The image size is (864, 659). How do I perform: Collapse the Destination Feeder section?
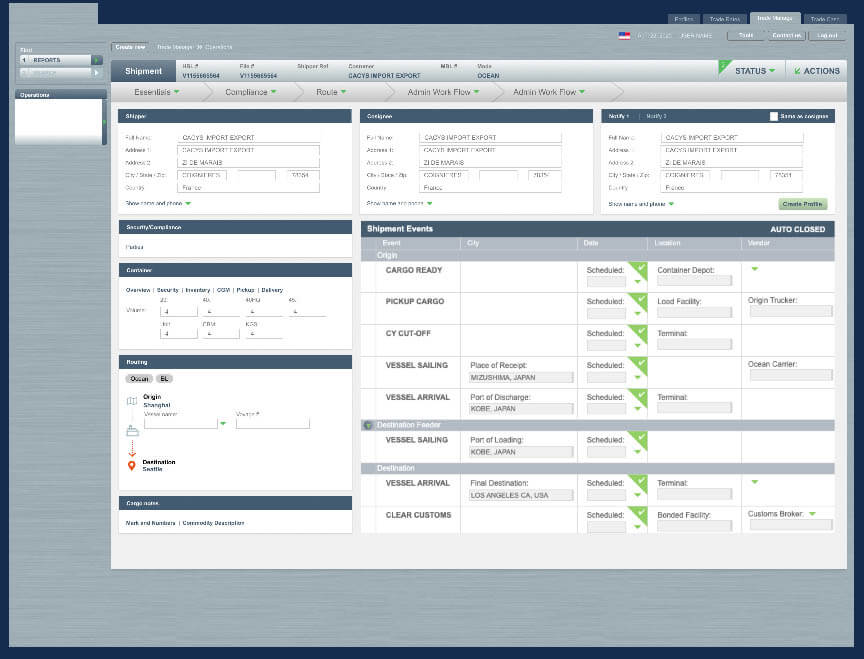(x=368, y=425)
